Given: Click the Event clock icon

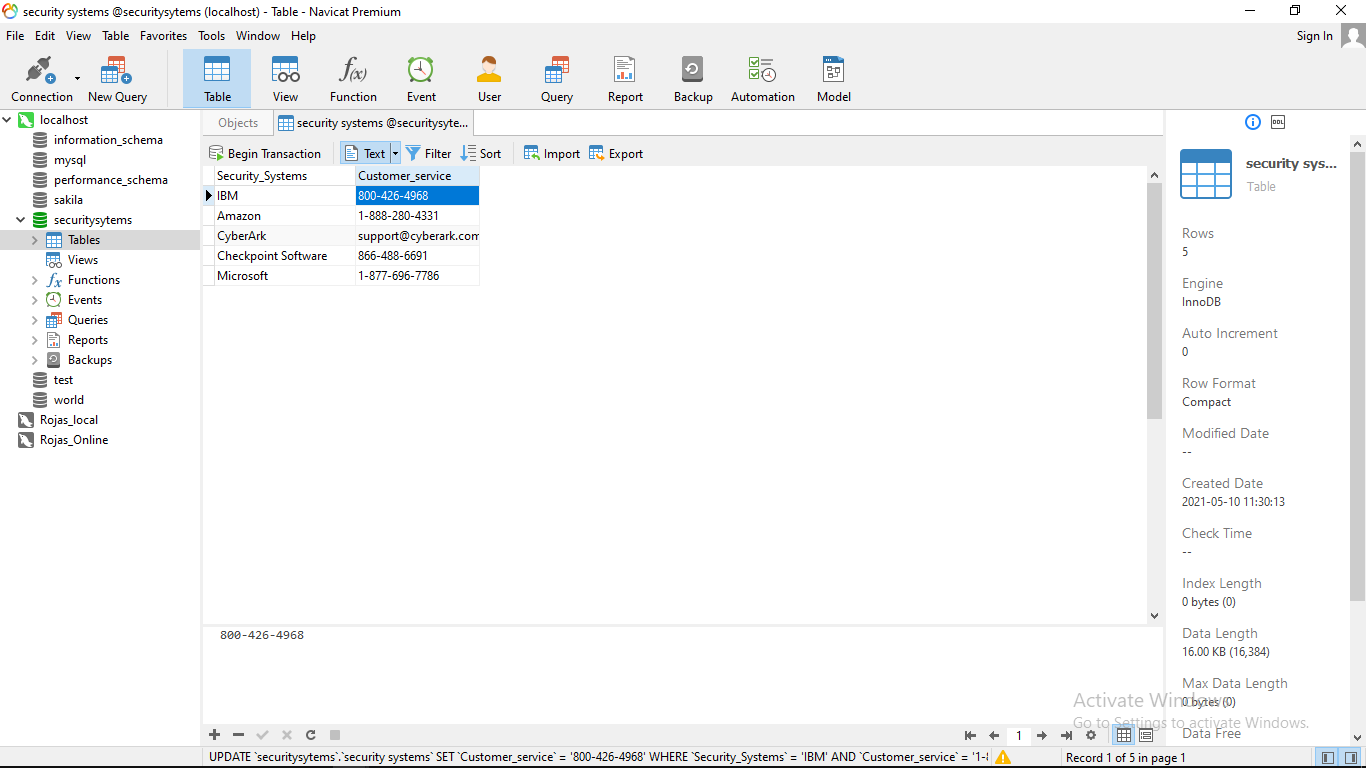Looking at the screenshot, I should (421, 79).
